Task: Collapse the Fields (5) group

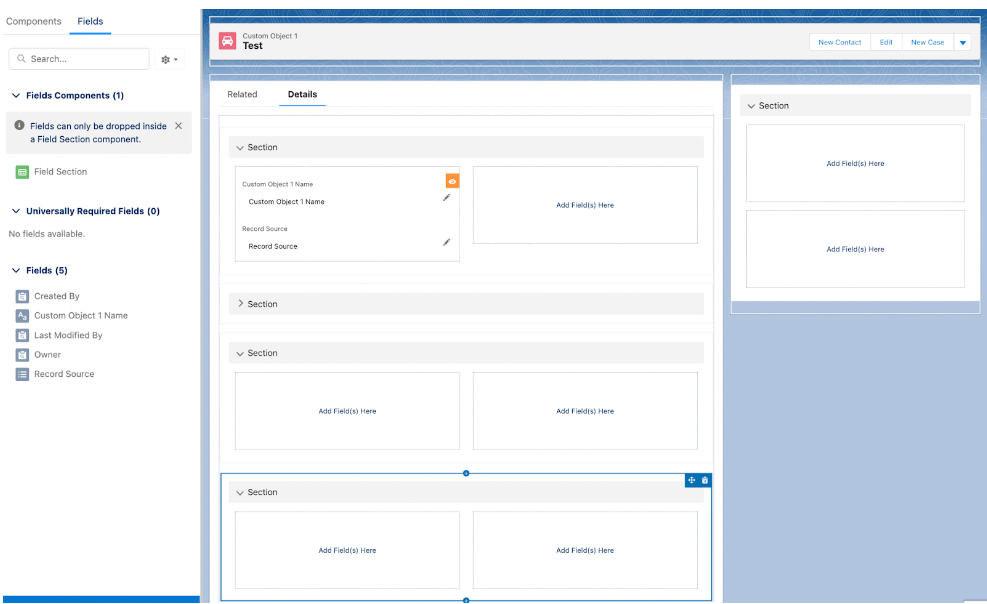Action: [x=16, y=271]
